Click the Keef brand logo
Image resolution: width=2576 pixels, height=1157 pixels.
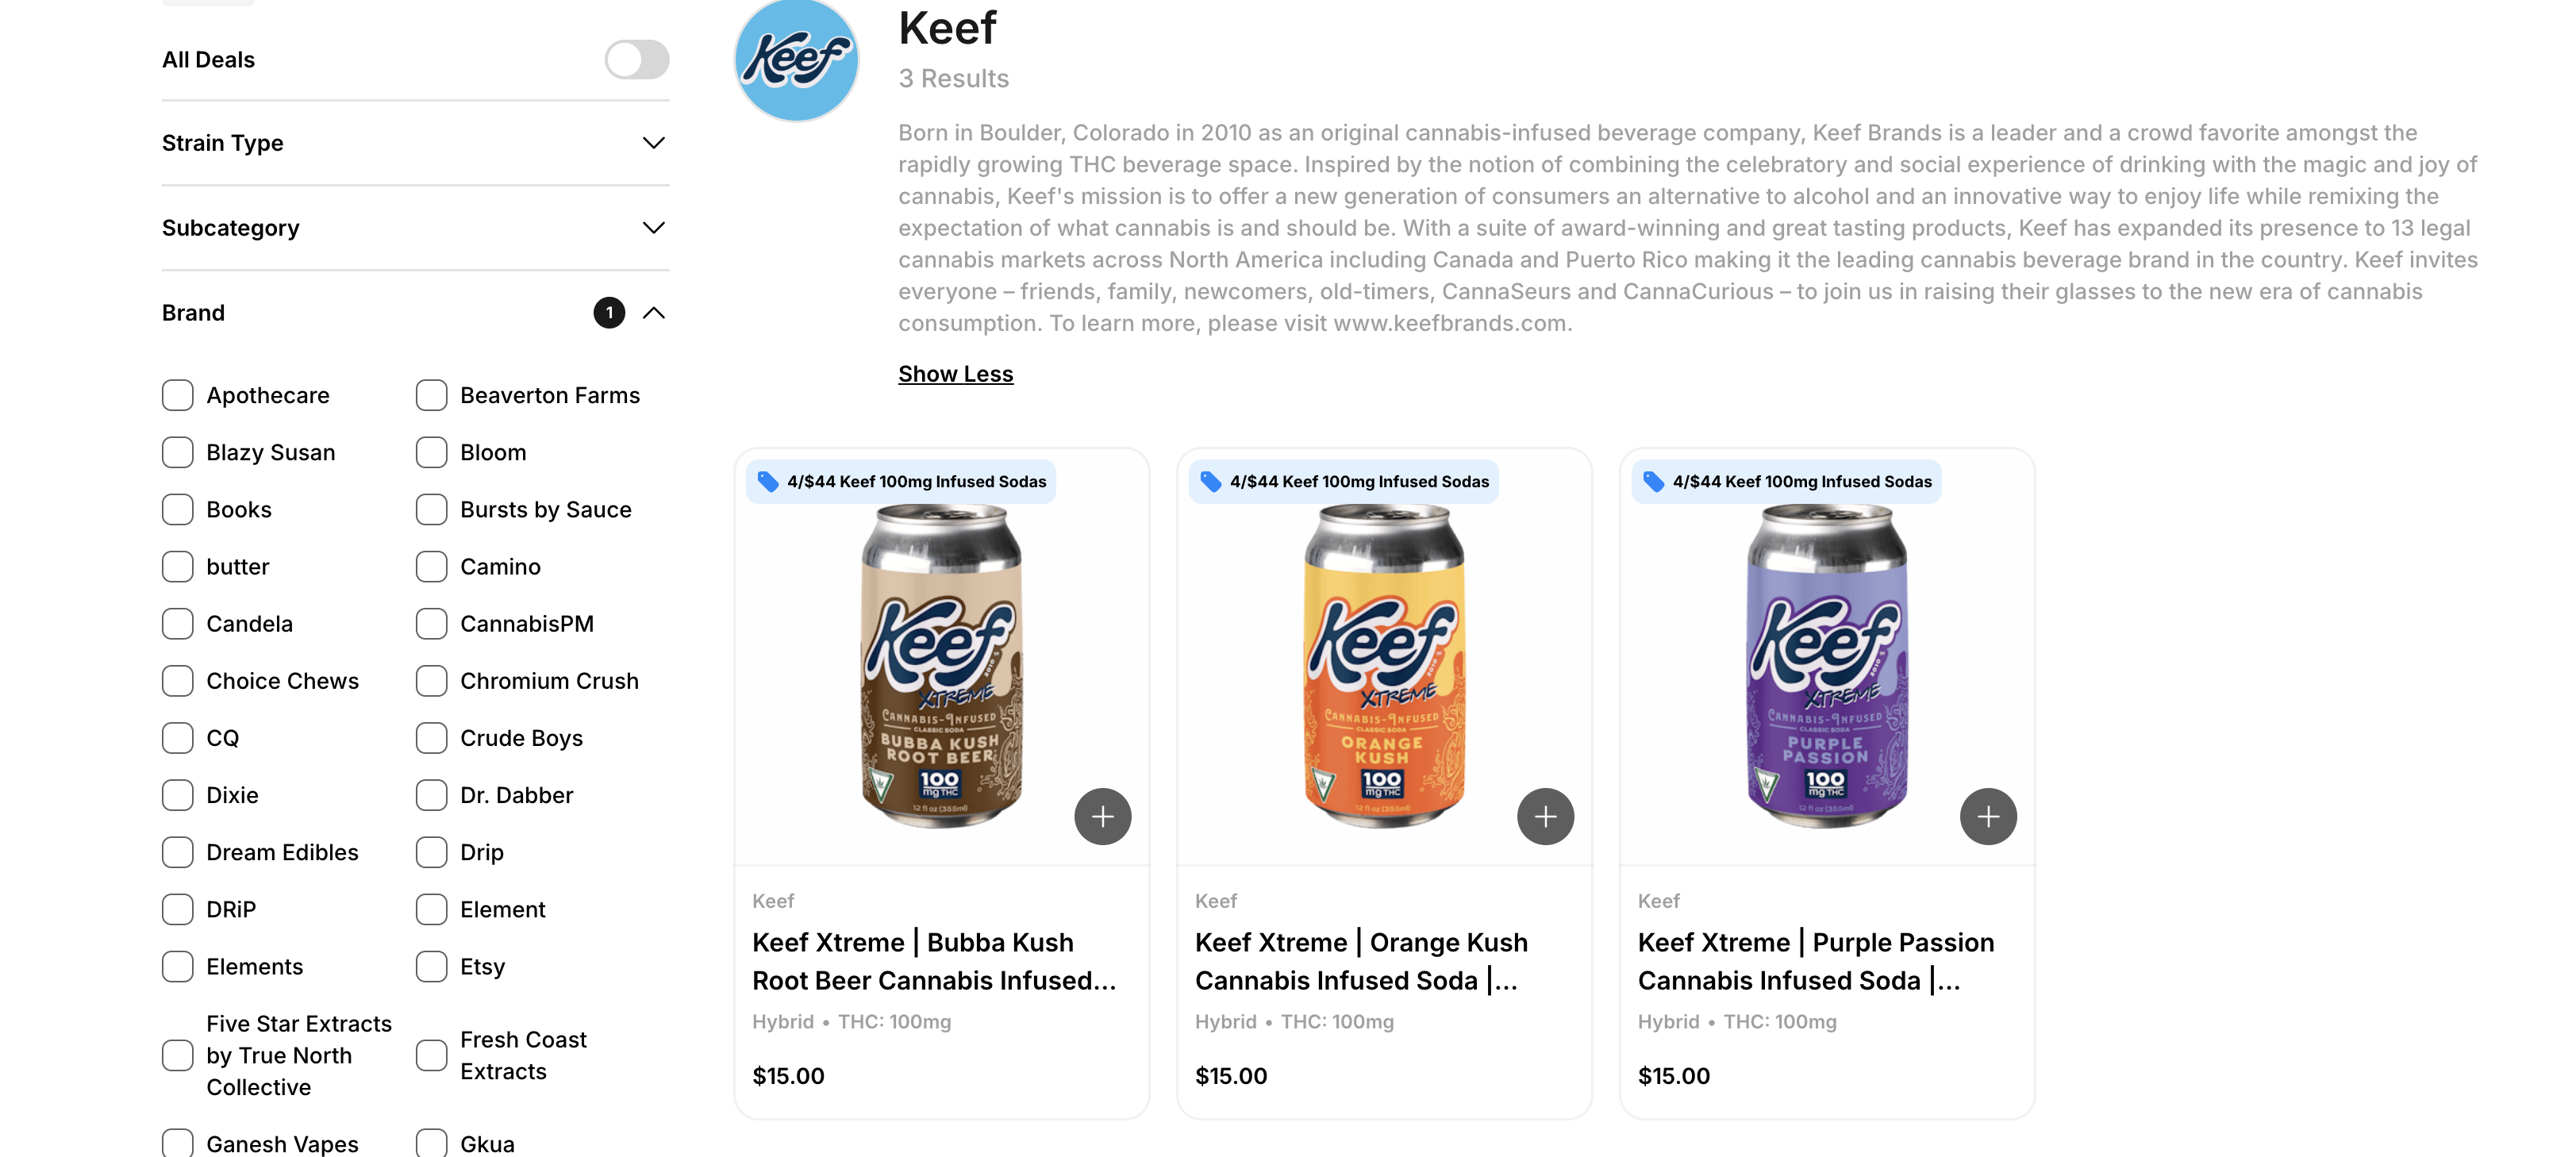click(x=796, y=60)
